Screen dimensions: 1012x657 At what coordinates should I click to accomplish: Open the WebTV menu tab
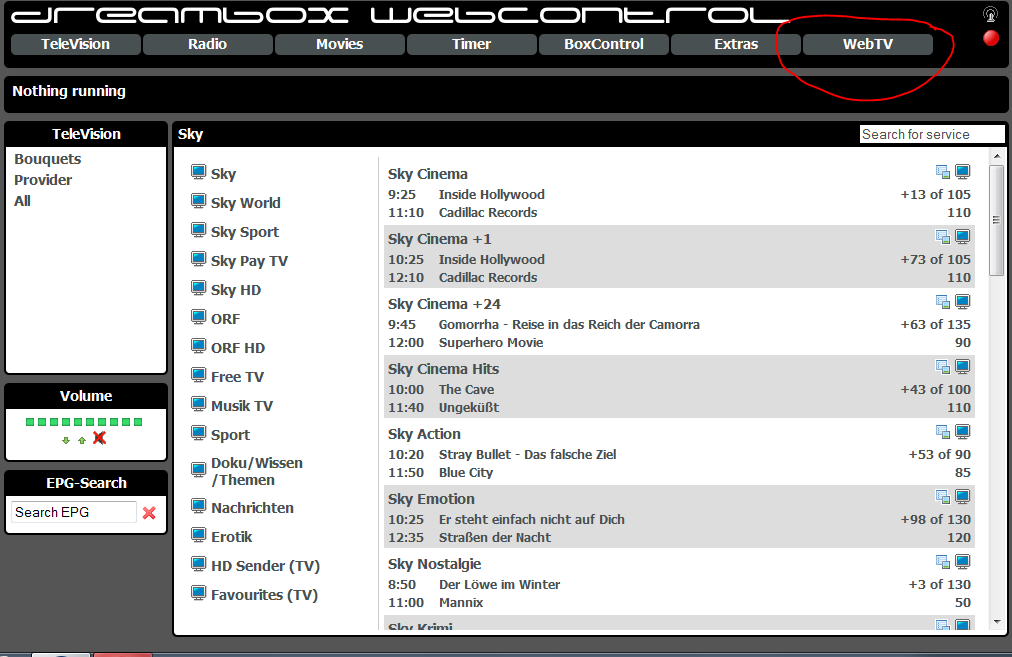867,44
